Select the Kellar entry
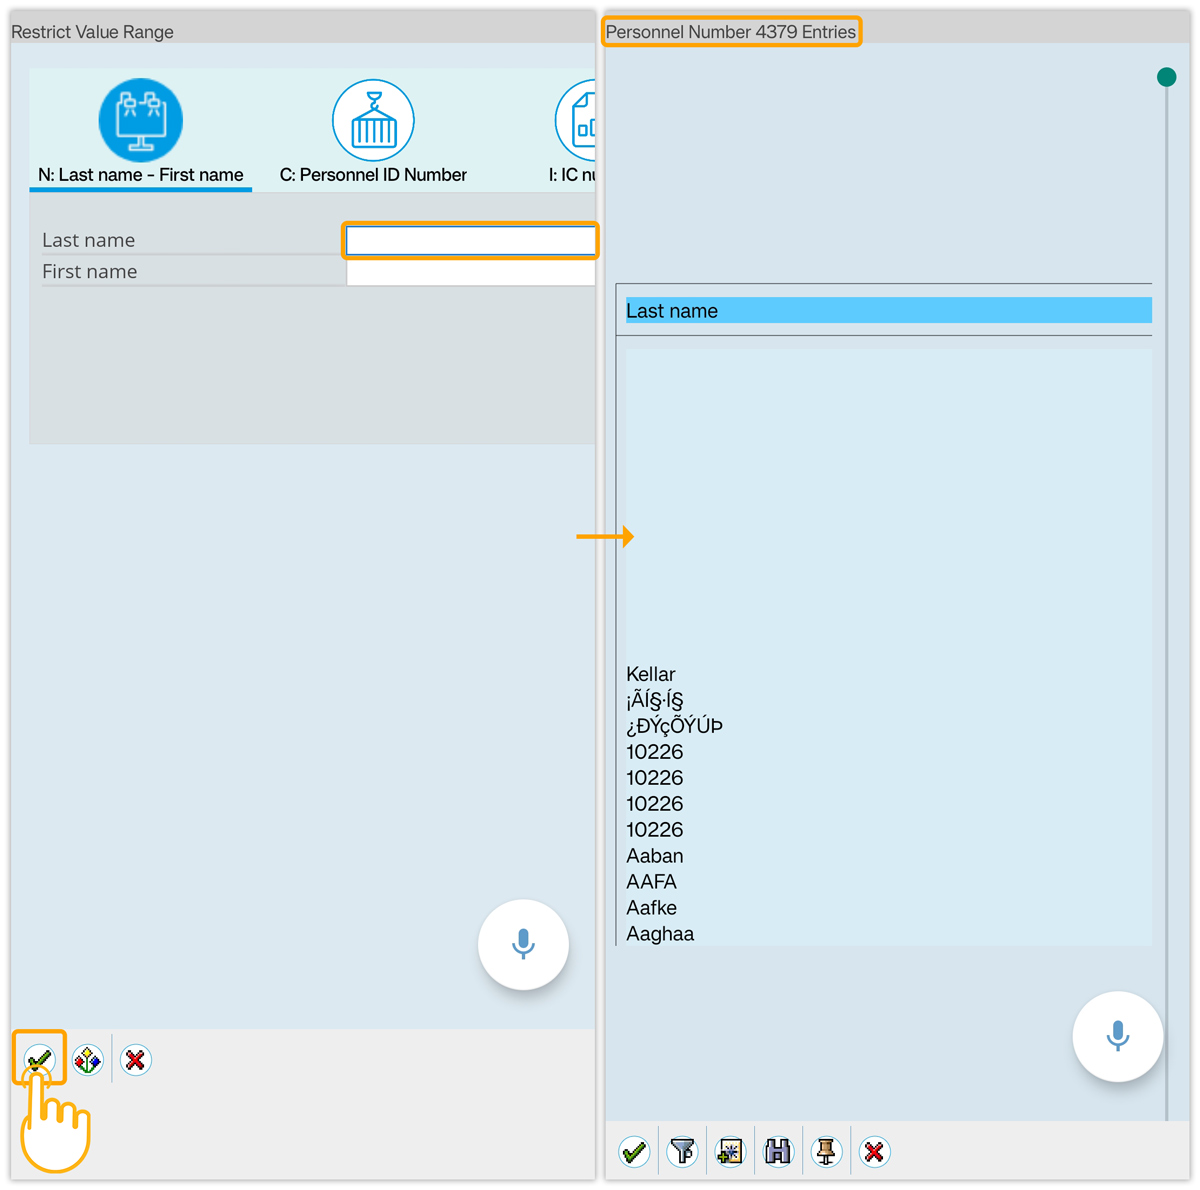 650,674
